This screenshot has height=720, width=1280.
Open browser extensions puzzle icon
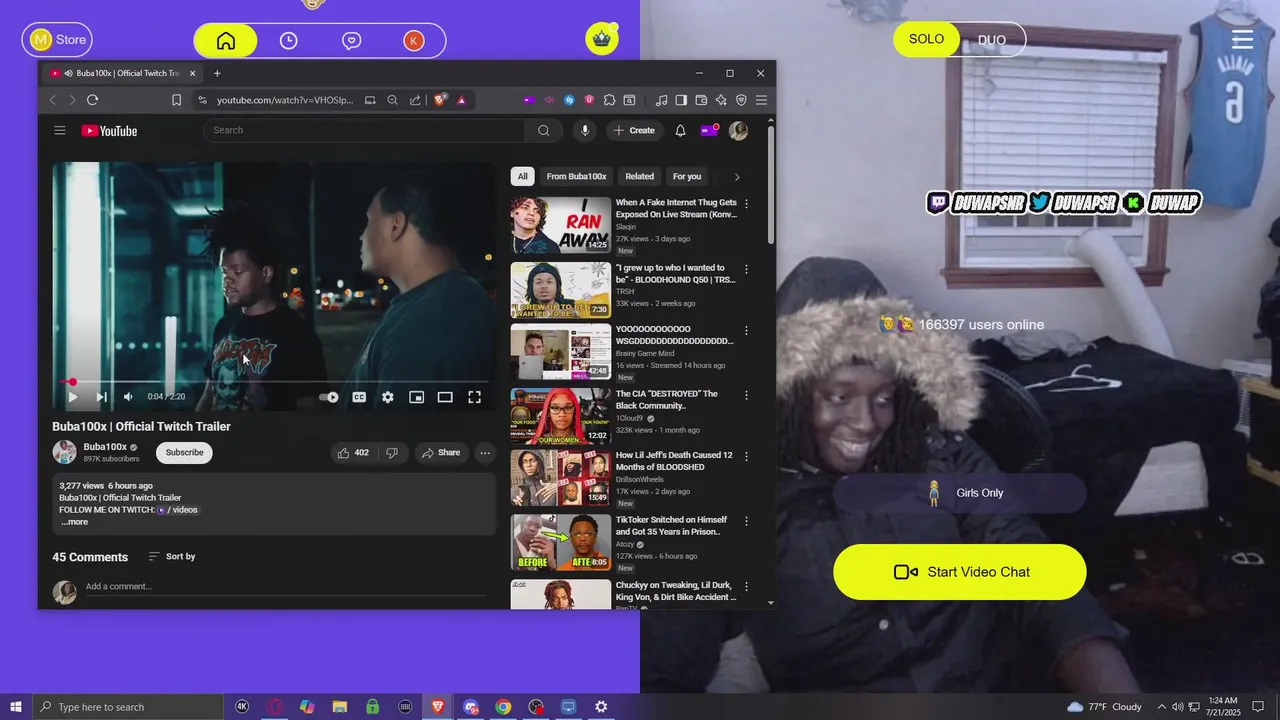pos(609,100)
